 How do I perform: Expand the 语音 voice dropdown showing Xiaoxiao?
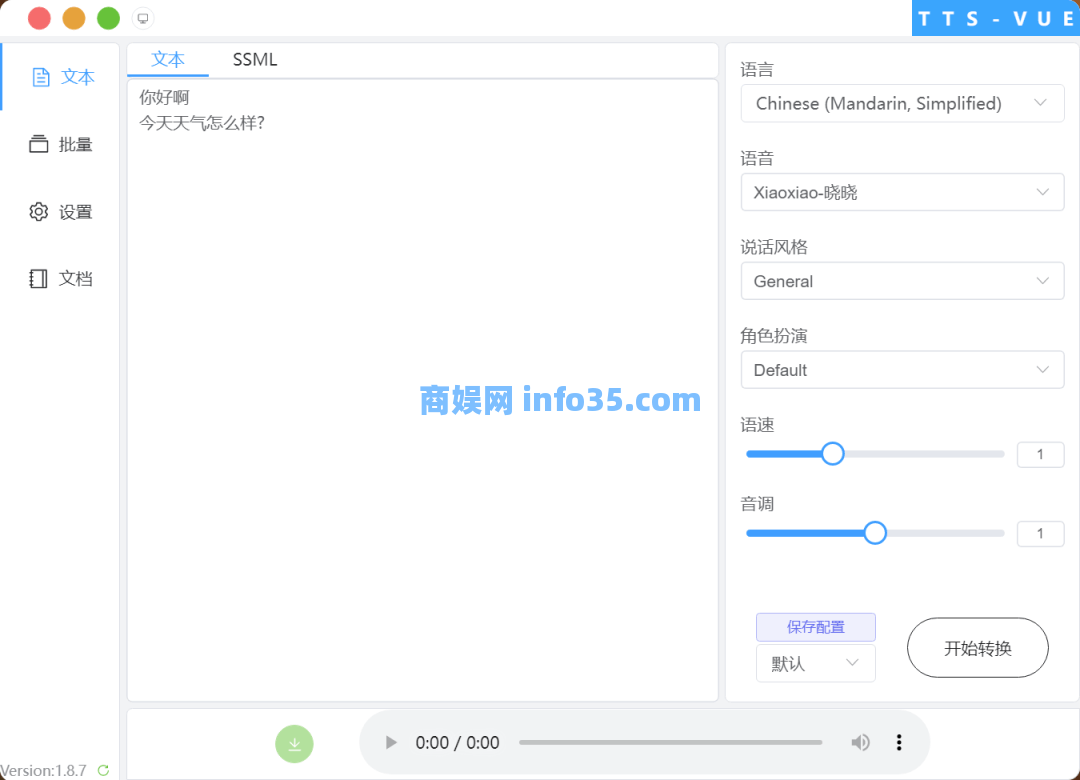902,192
